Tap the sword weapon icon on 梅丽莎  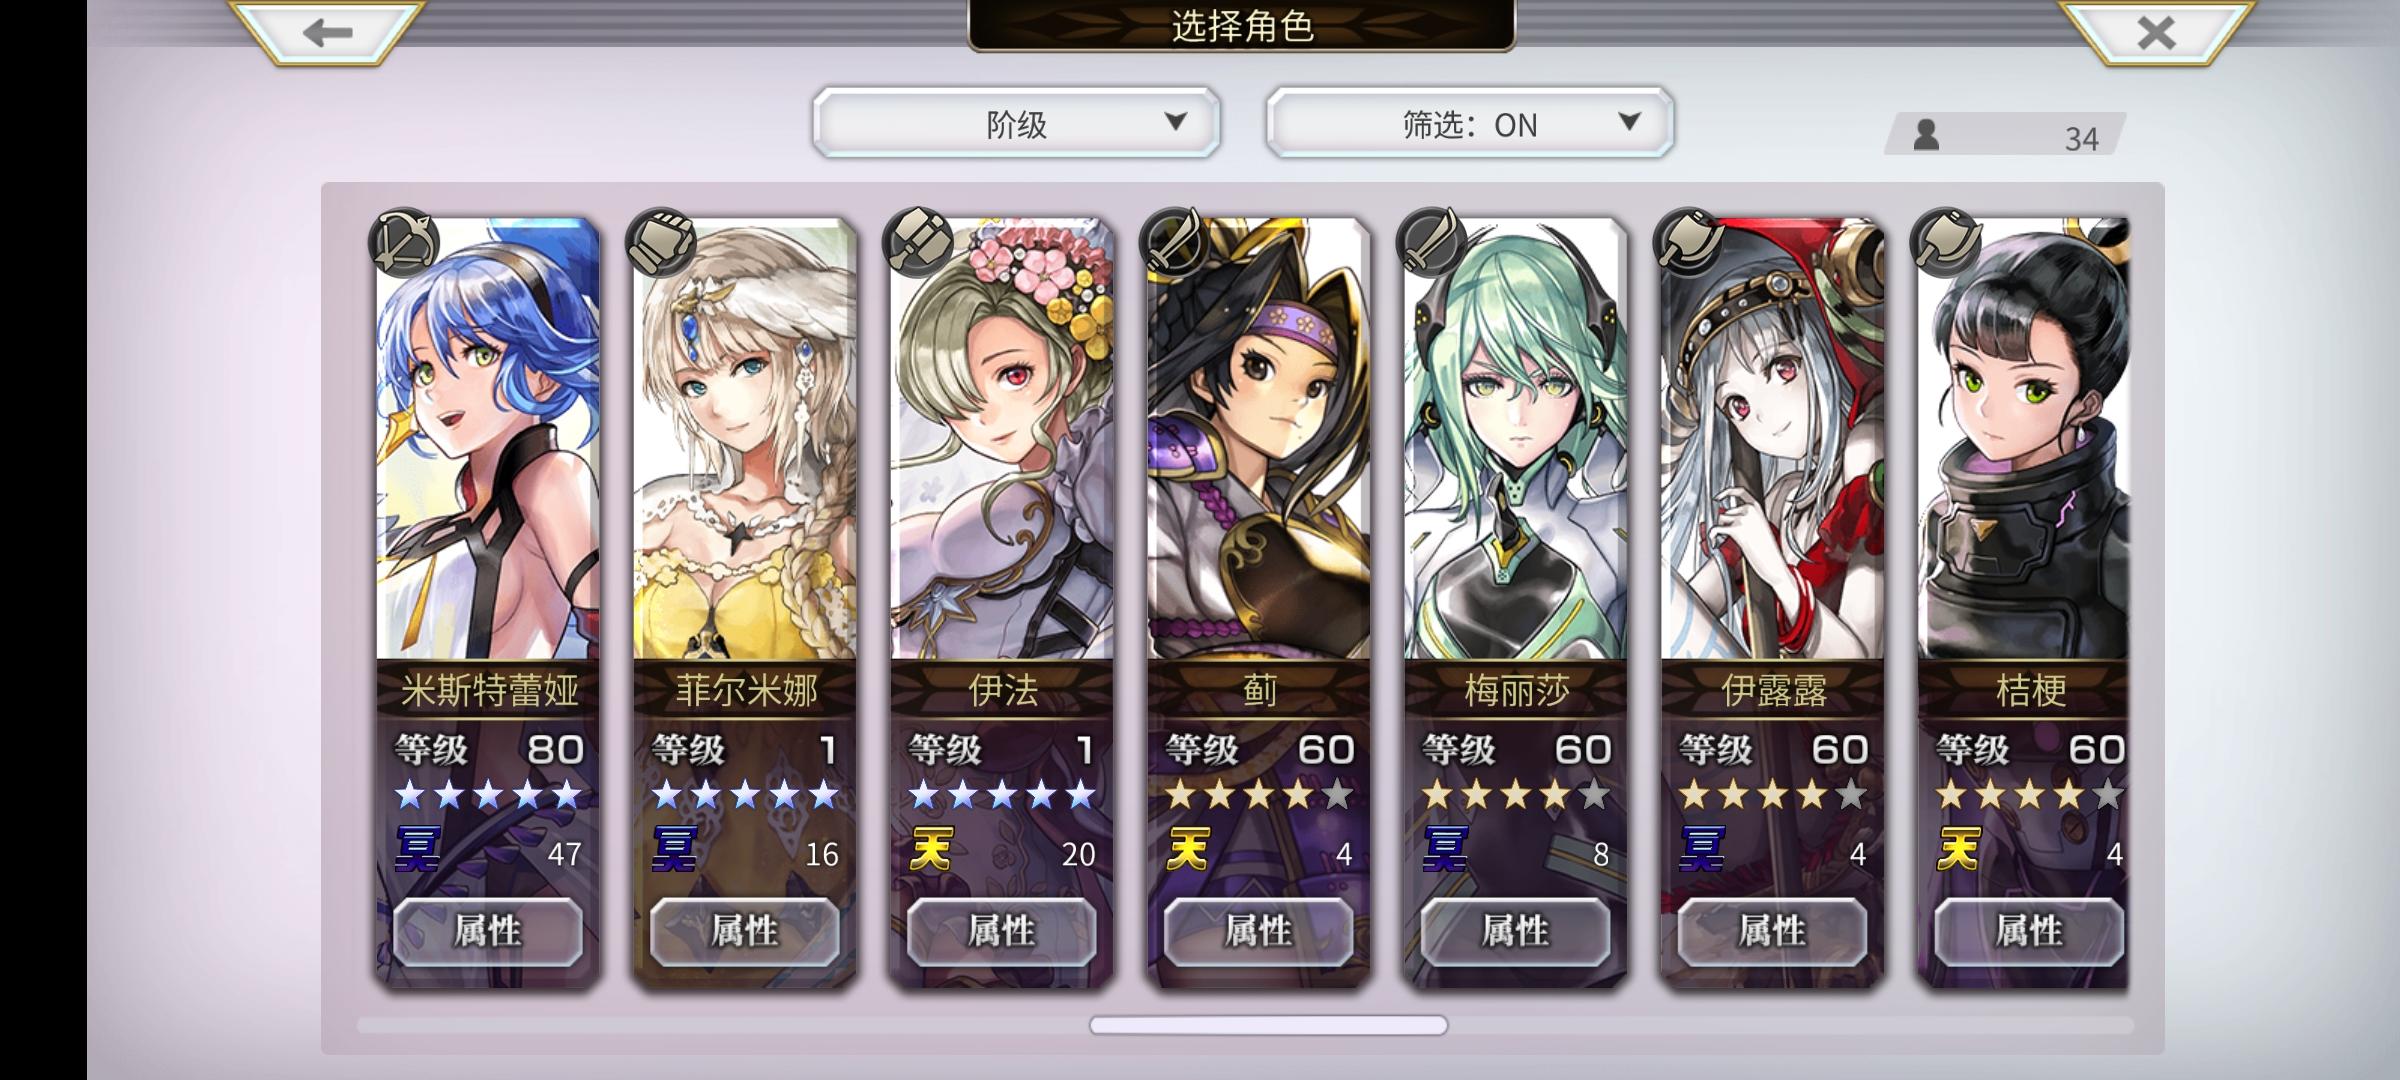coord(1432,241)
